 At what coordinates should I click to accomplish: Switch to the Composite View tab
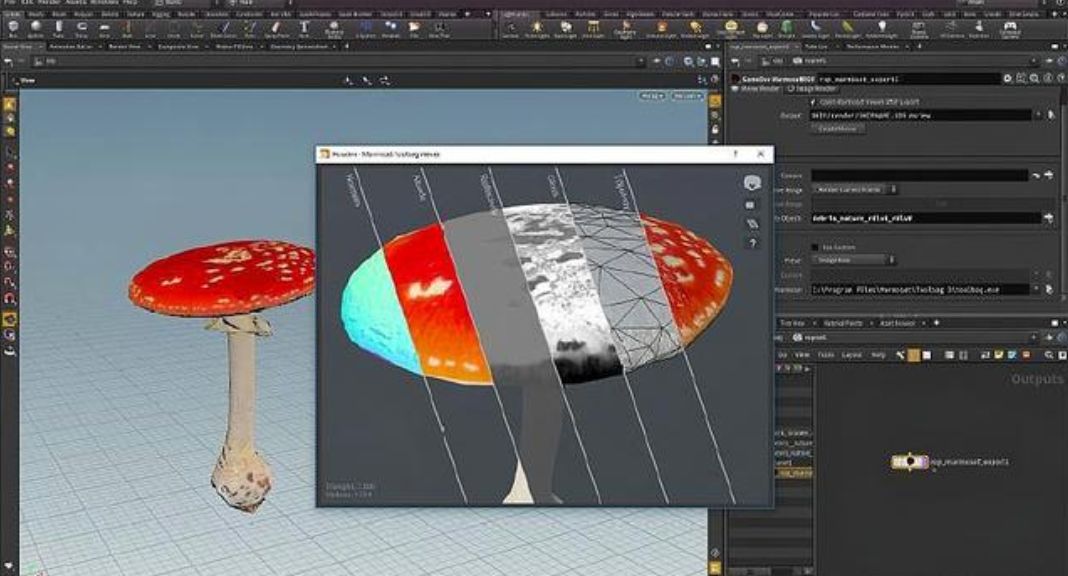(x=178, y=46)
